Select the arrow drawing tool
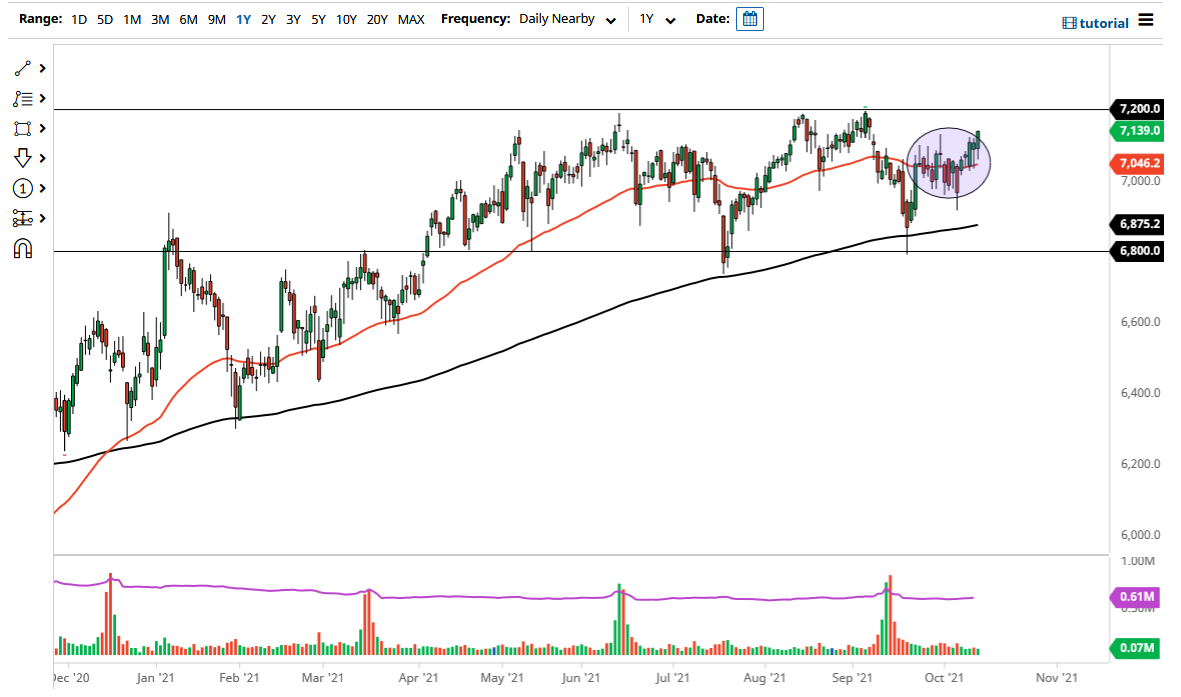1181x697 pixels. click(x=20, y=158)
